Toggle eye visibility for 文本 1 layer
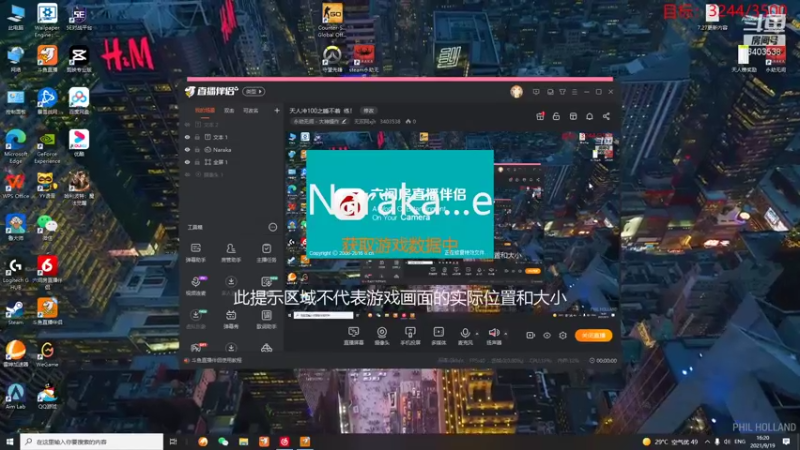 point(187,137)
